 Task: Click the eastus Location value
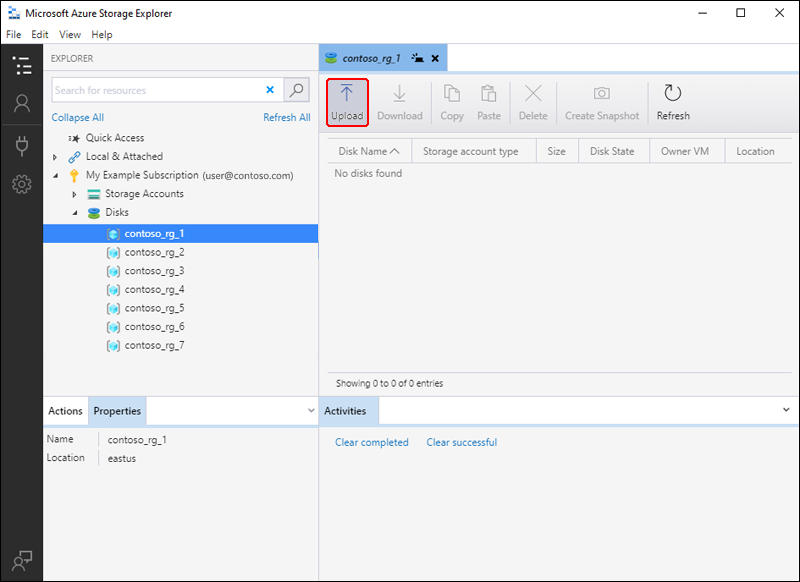coord(122,458)
